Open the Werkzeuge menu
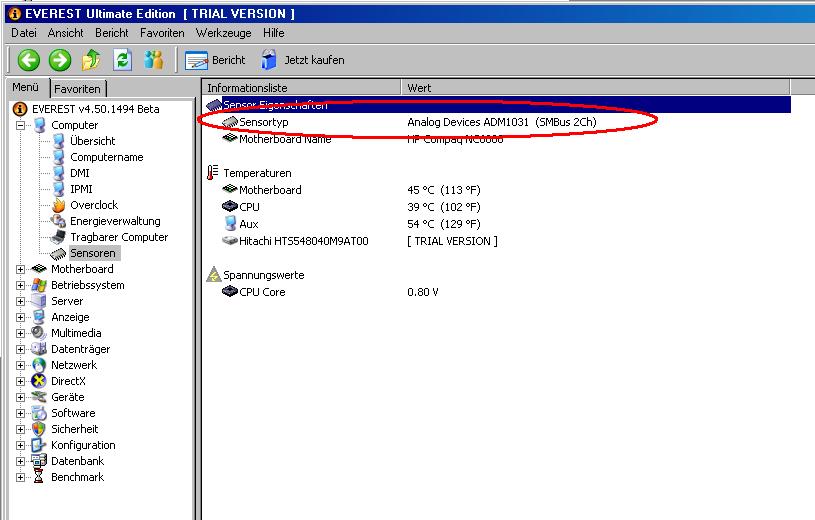 point(224,33)
